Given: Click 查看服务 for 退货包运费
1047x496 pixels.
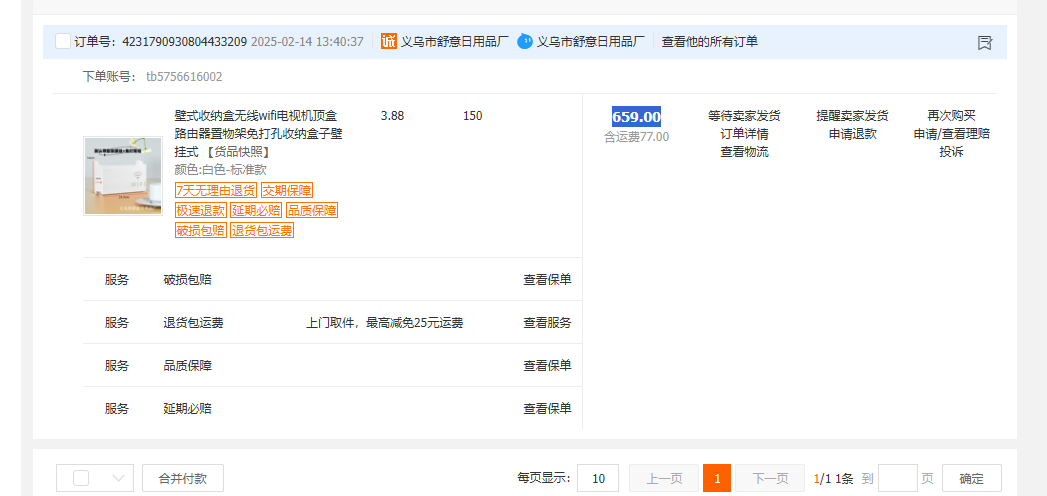Looking at the screenshot, I should tap(547, 323).
